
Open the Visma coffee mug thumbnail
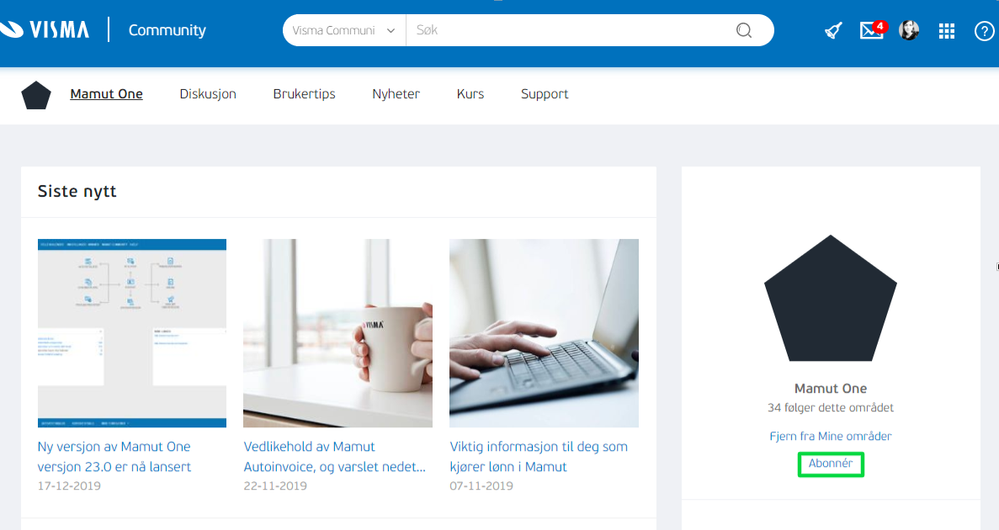coord(338,333)
